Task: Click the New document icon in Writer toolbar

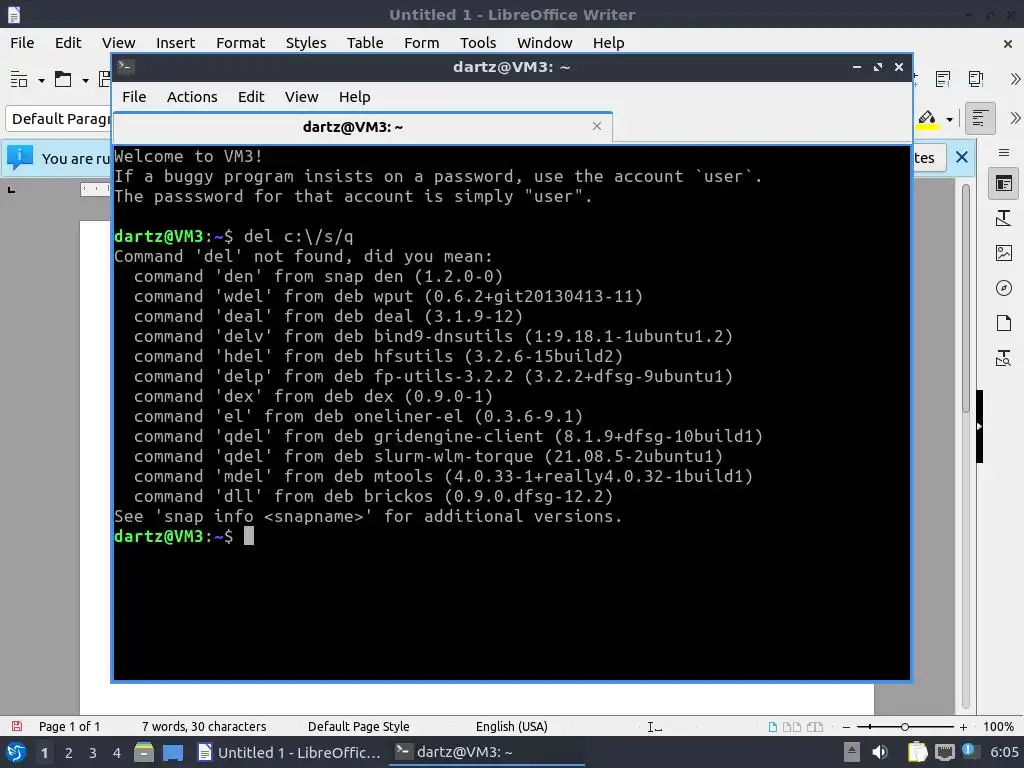Action: (19, 80)
